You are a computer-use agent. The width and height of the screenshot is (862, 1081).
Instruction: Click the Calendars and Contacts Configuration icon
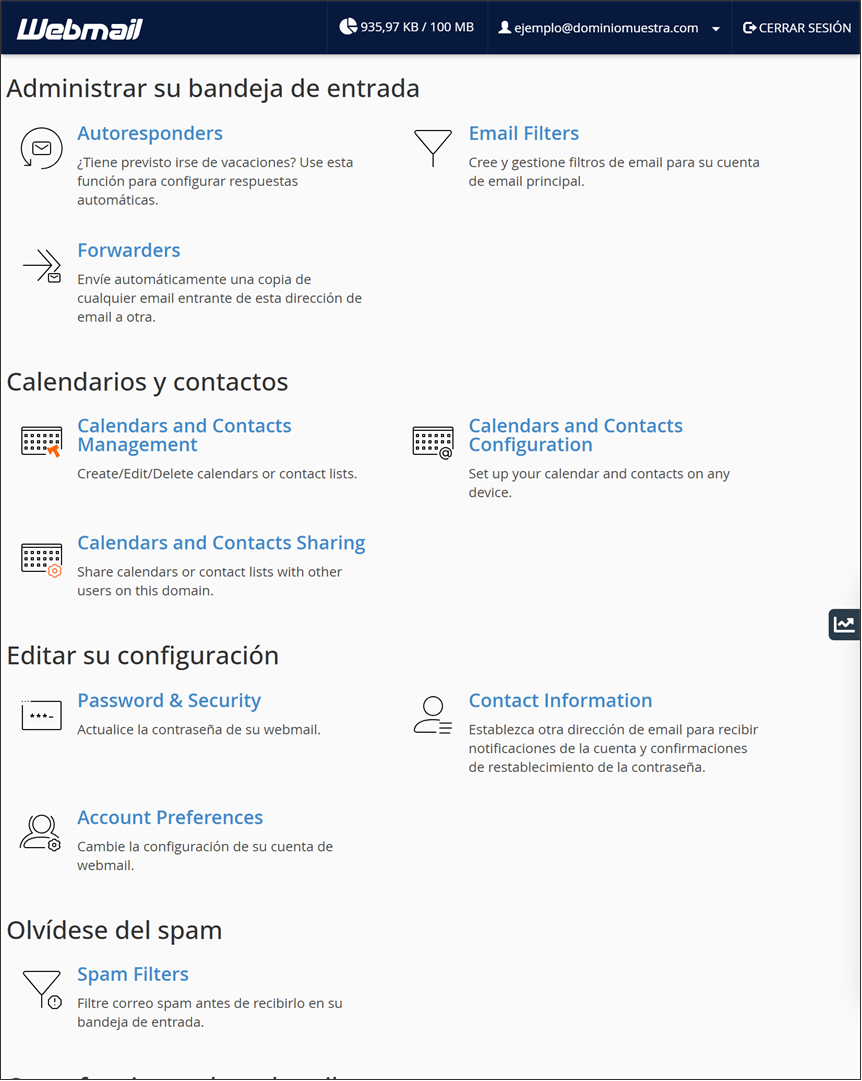click(433, 442)
